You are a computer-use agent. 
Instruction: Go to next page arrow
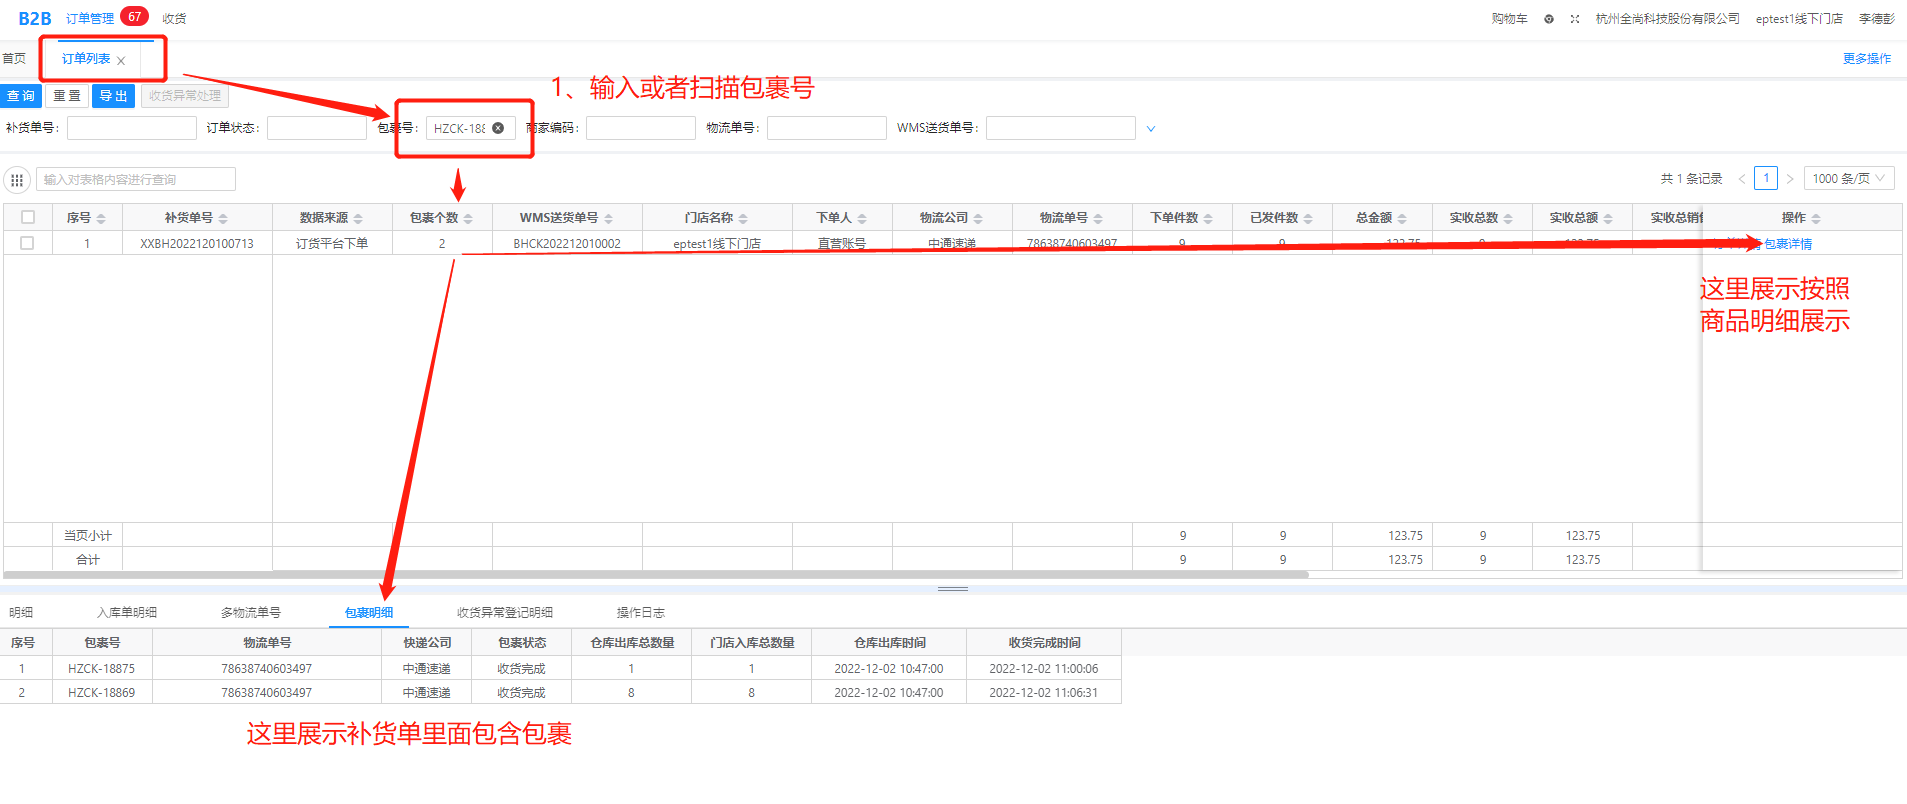1790,179
